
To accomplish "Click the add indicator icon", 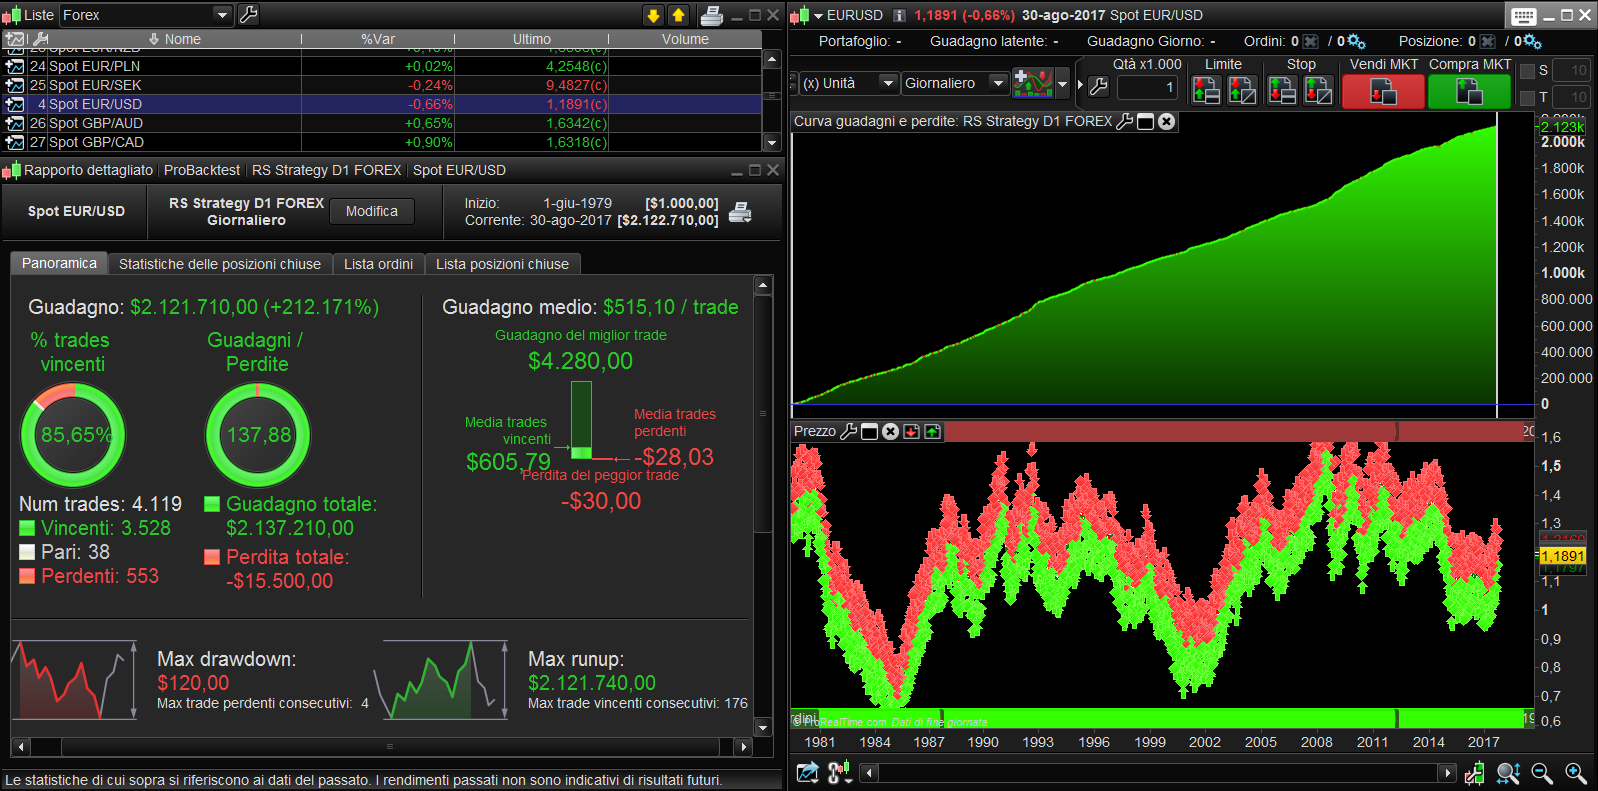I will pyautogui.click(x=1033, y=83).
